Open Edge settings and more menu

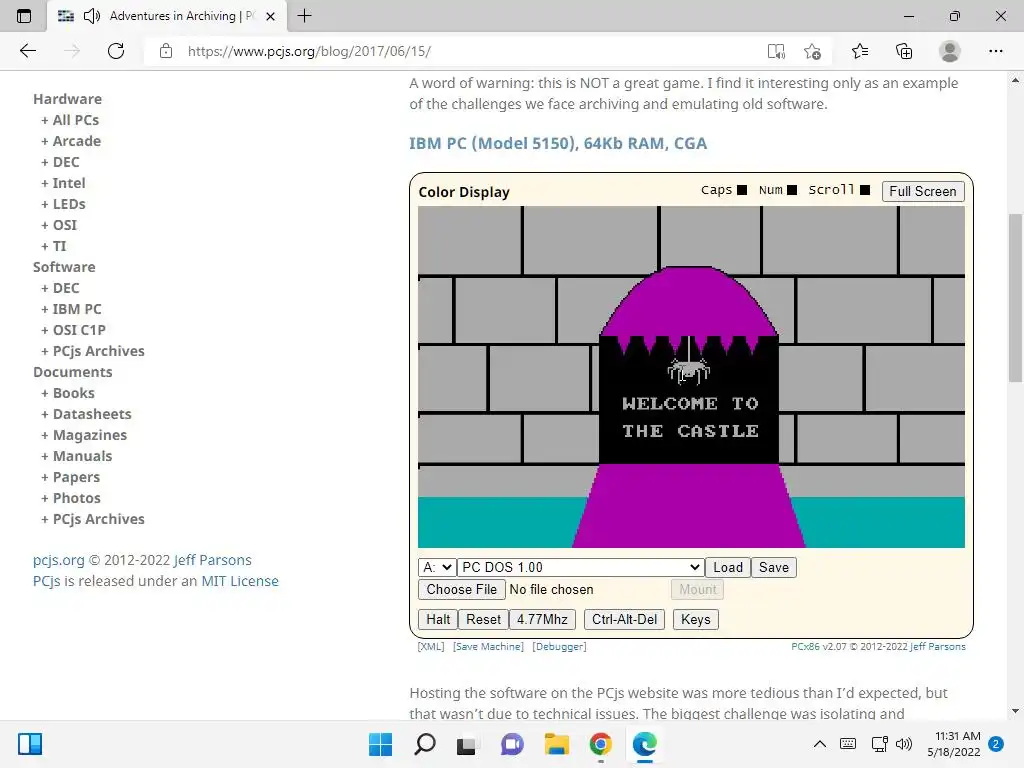pyautogui.click(x=995, y=51)
